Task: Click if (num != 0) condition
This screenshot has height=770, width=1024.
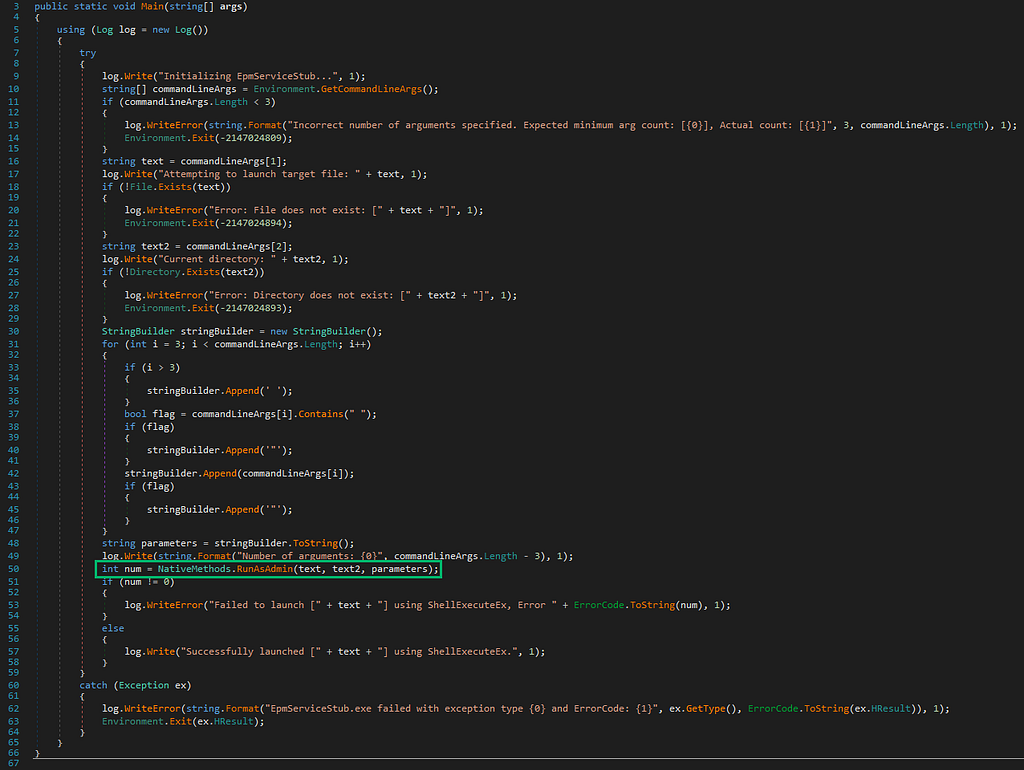Action: point(138,581)
